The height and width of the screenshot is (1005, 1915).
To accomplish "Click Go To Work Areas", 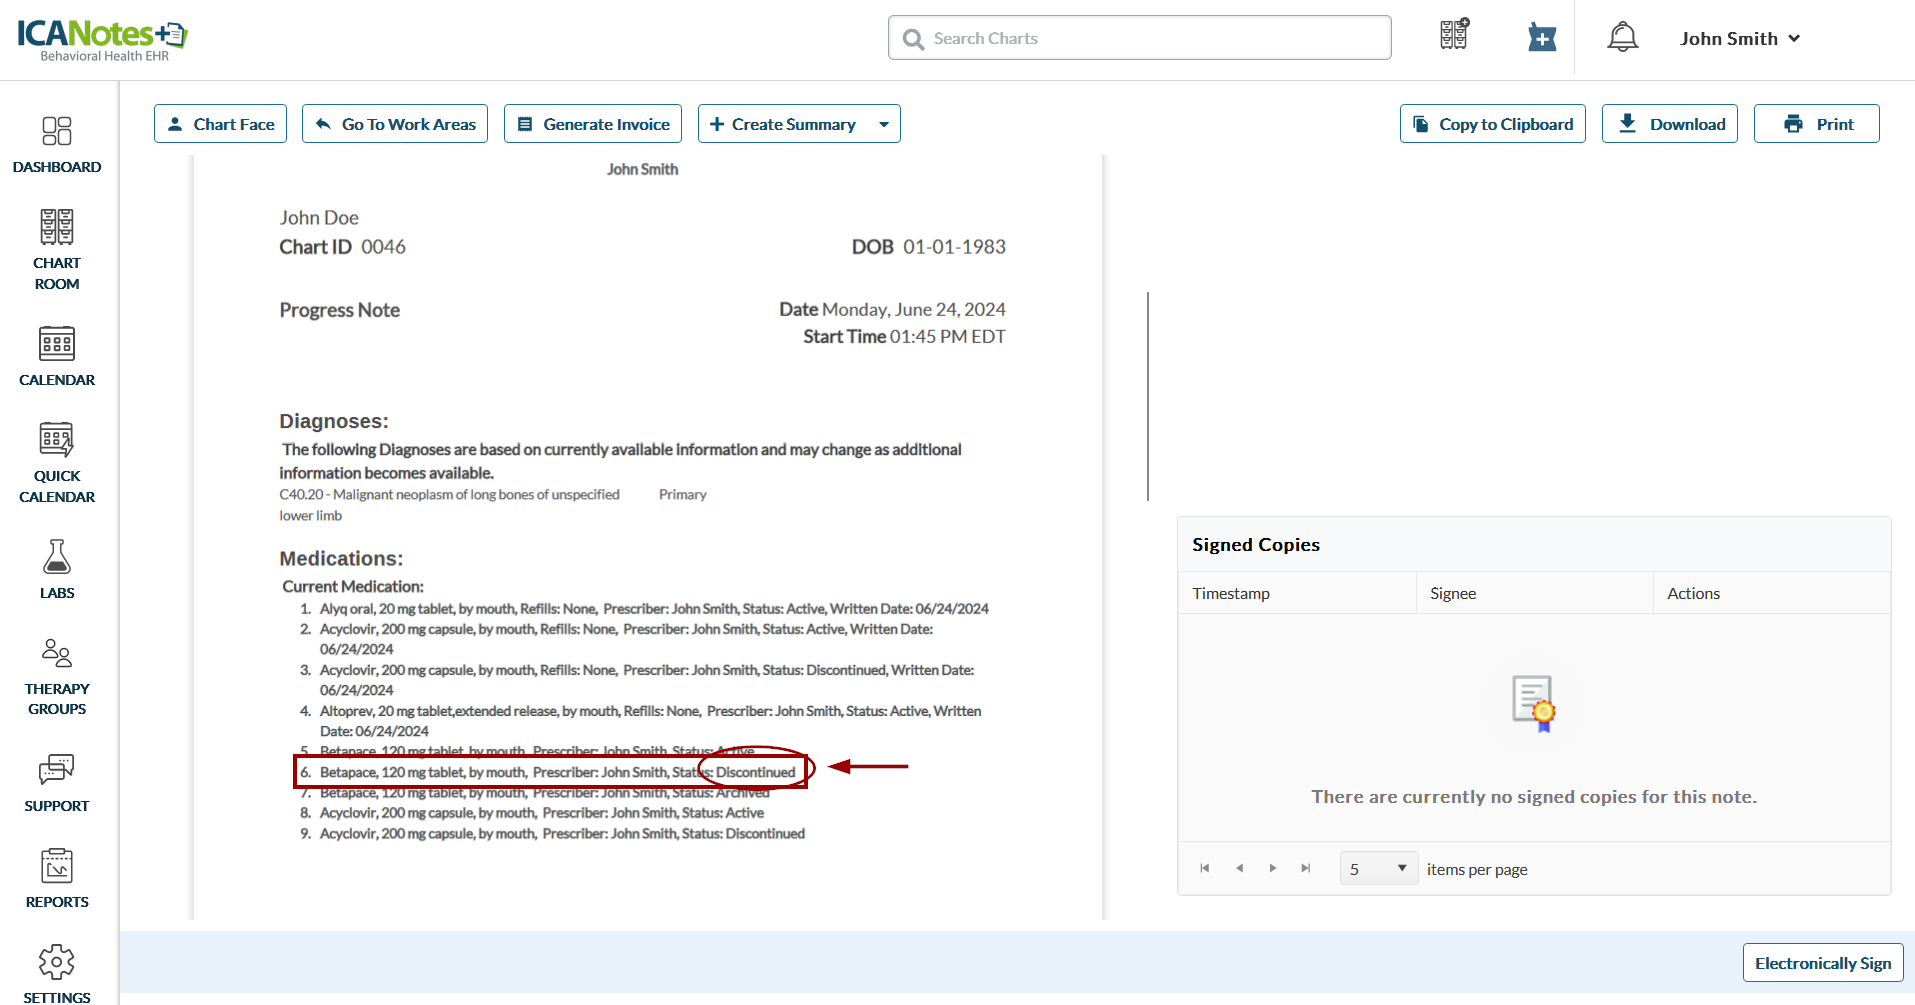I will (395, 124).
